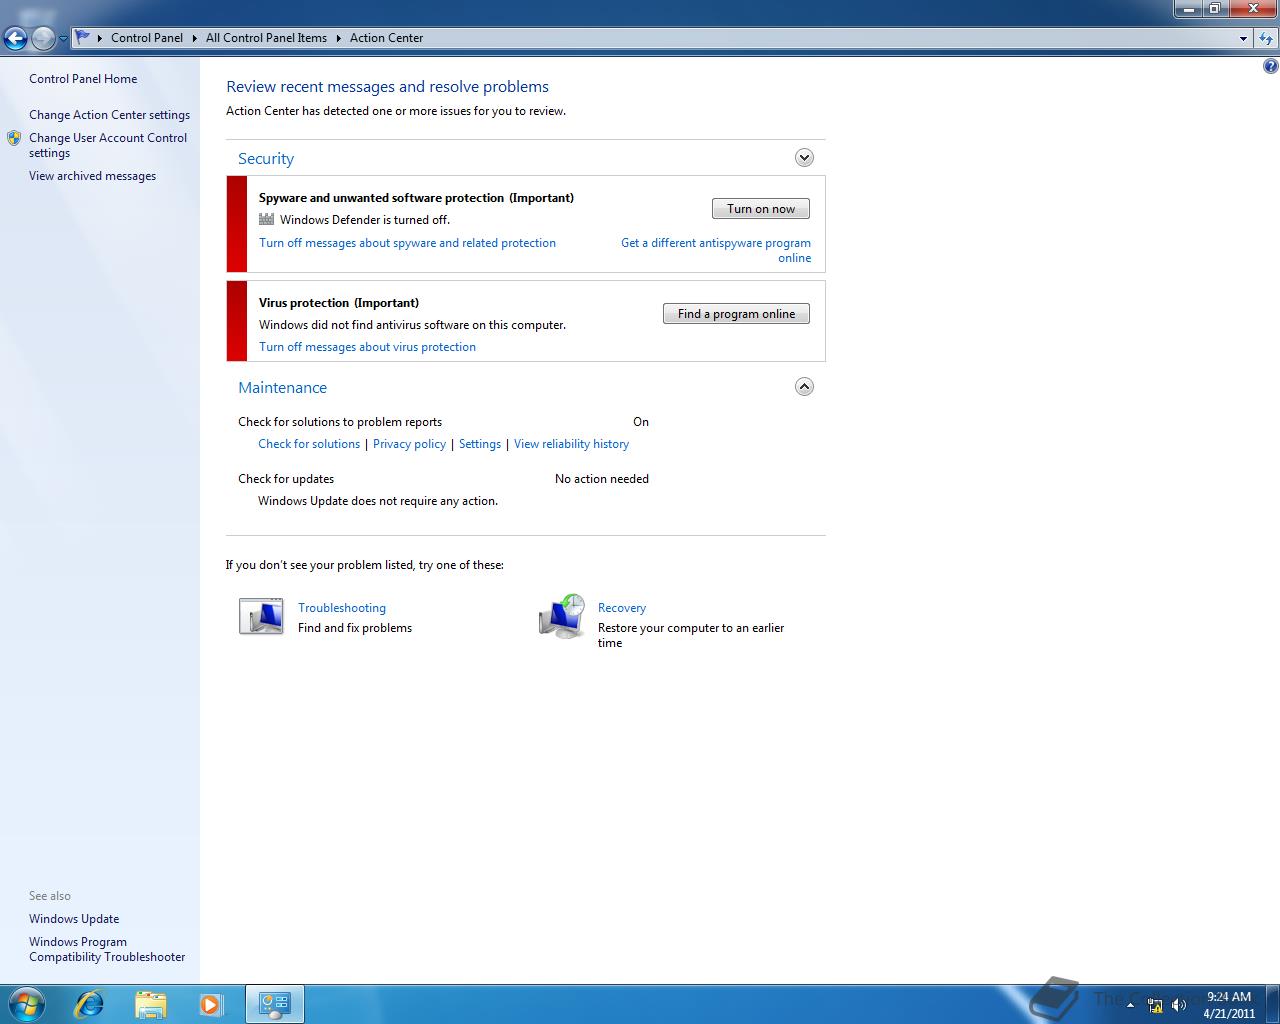This screenshot has width=1280, height=1024.
Task: Go back with the Back arrow button
Action: [15, 38]
